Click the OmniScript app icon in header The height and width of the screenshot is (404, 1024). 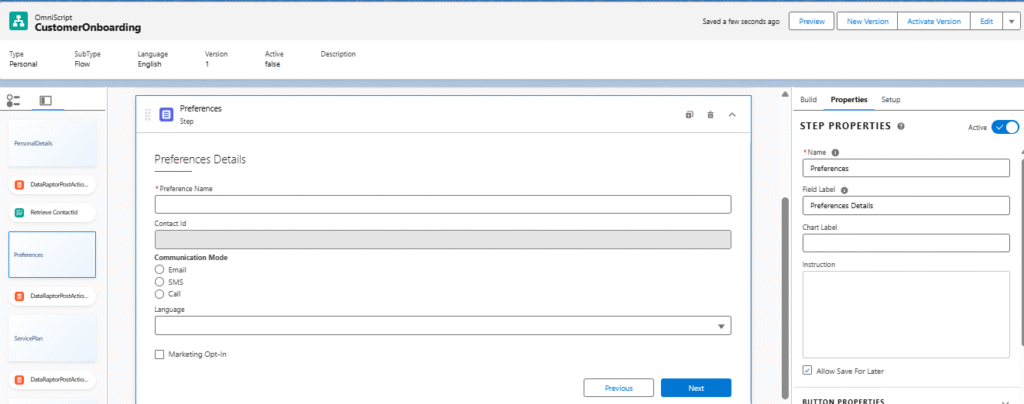tap(20, 23)
